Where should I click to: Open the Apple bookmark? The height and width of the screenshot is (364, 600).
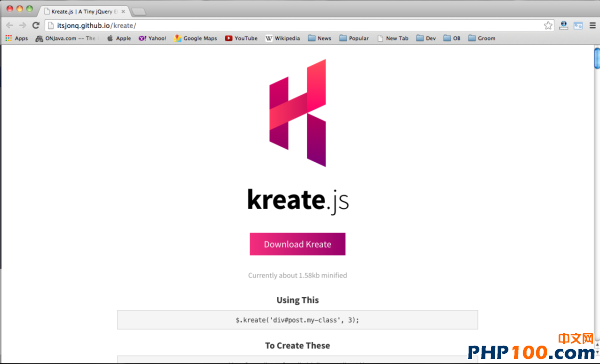[119, 38]
